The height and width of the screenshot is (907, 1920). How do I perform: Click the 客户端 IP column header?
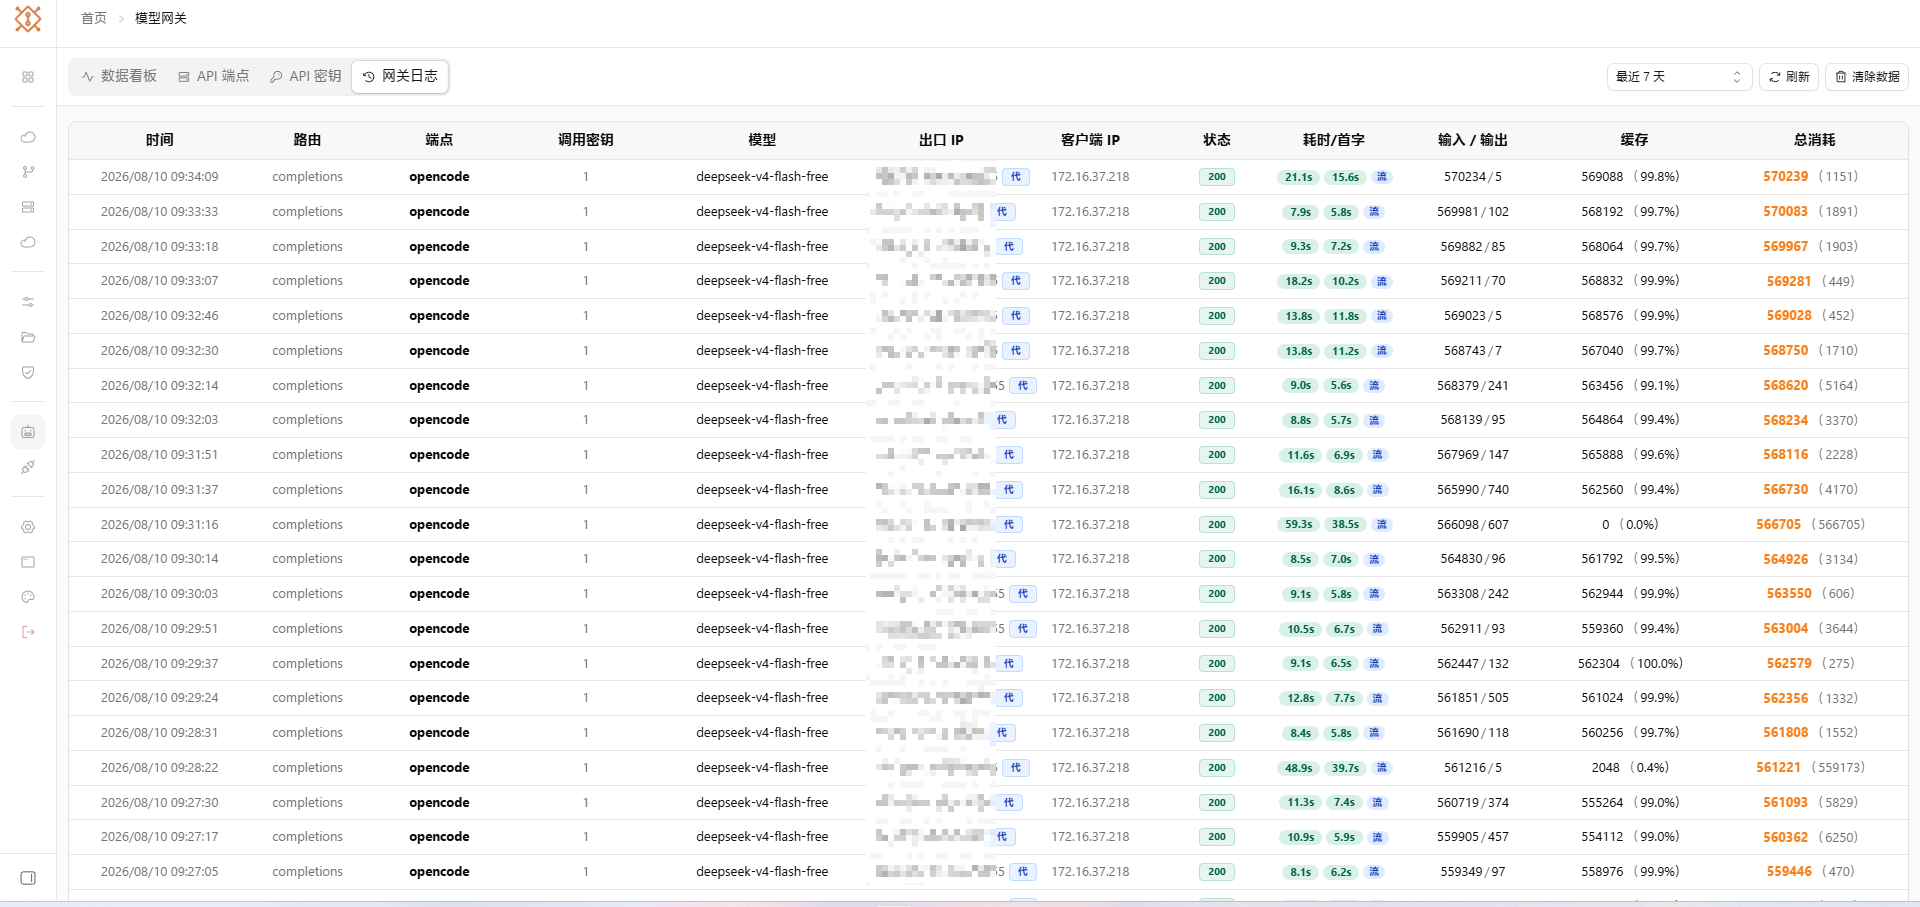[1090, 140]
